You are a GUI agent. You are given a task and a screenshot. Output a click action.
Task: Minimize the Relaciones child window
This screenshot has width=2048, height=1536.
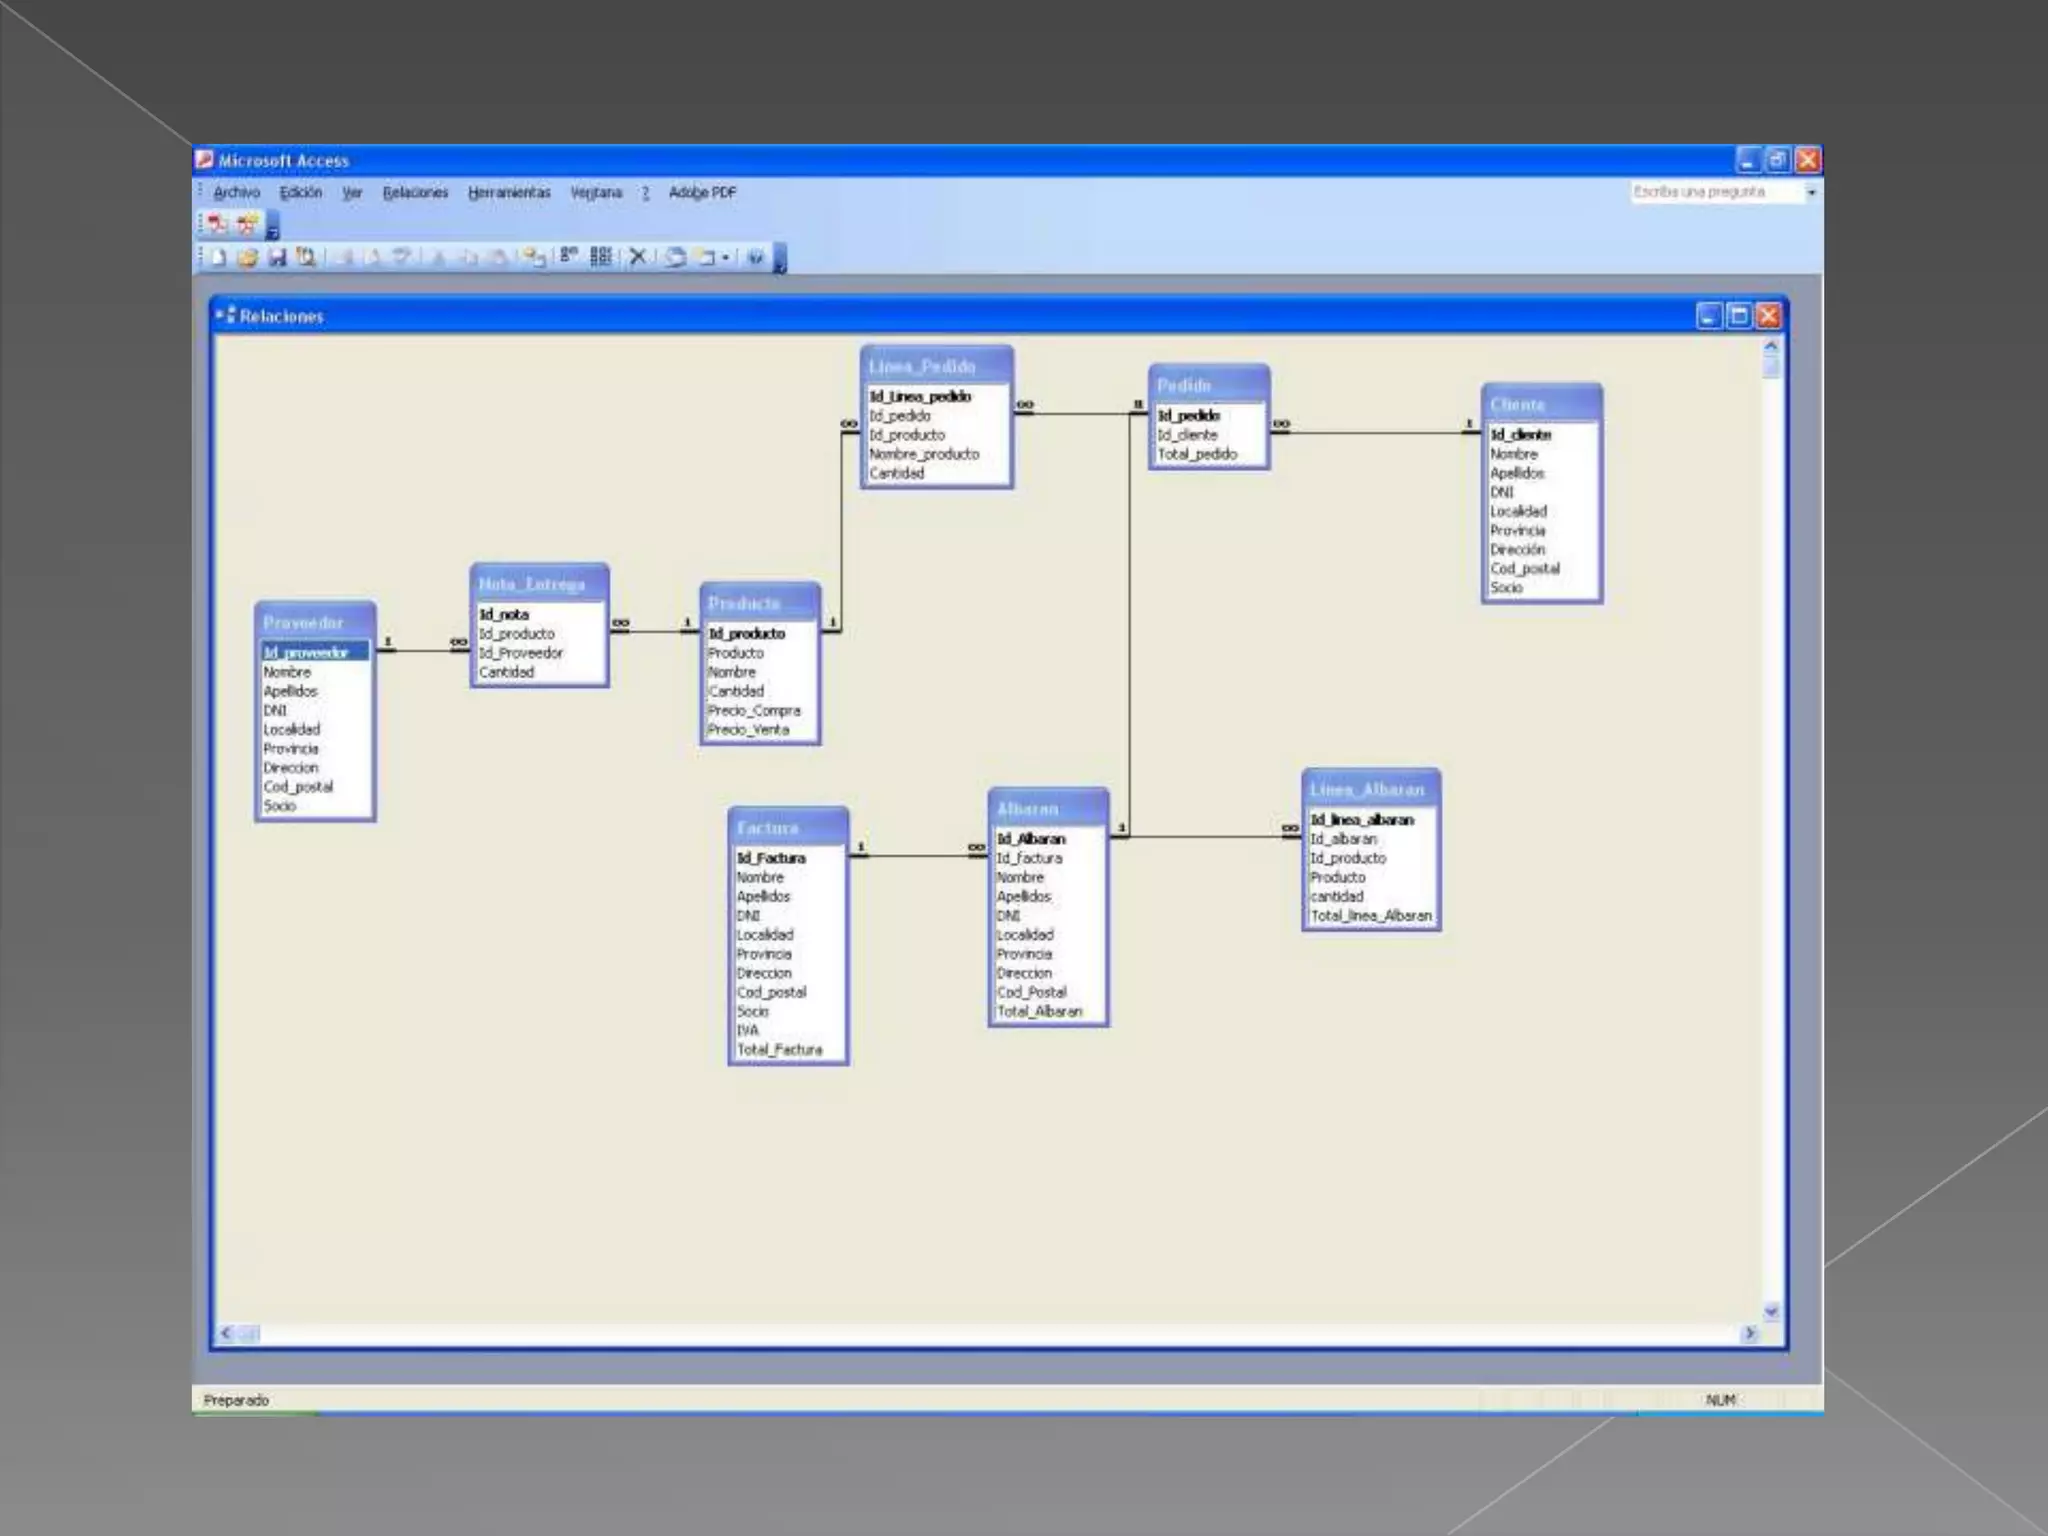tap(1710, 316)
